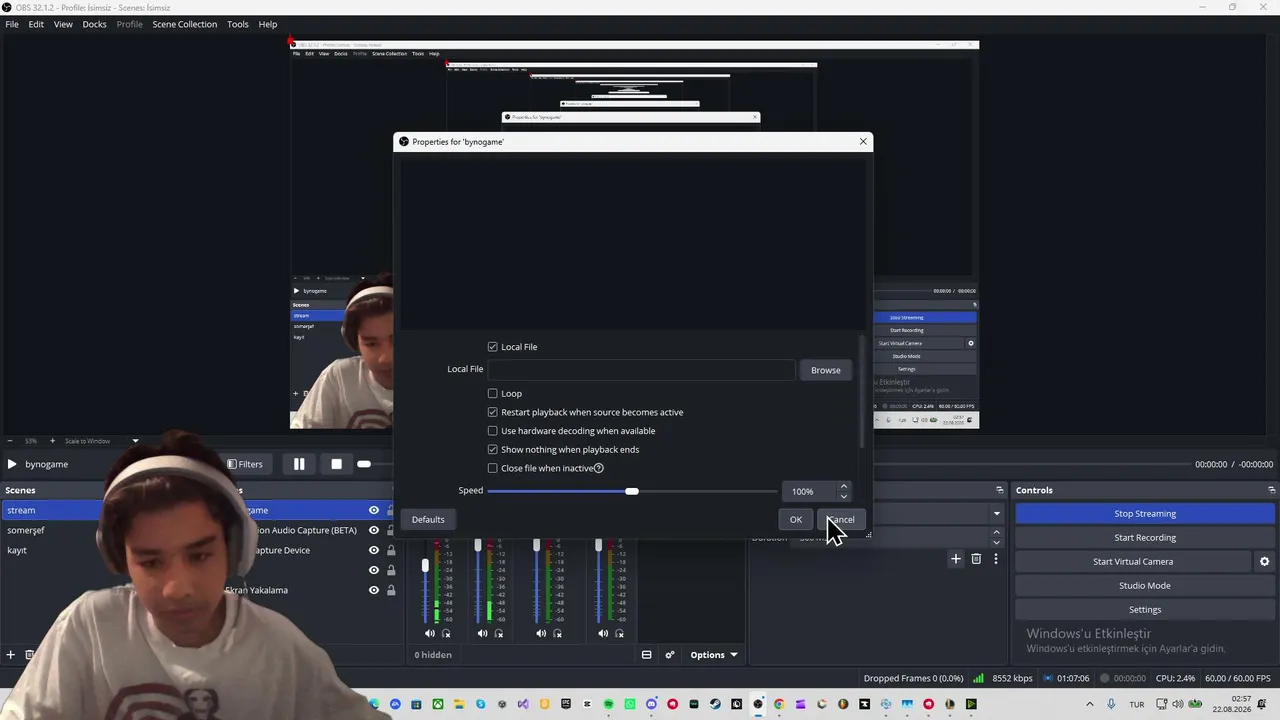Zoom in the preview with the plus icon
Image resolution: width=1280 pixels, height=720 pixels.
click(53, 441)
